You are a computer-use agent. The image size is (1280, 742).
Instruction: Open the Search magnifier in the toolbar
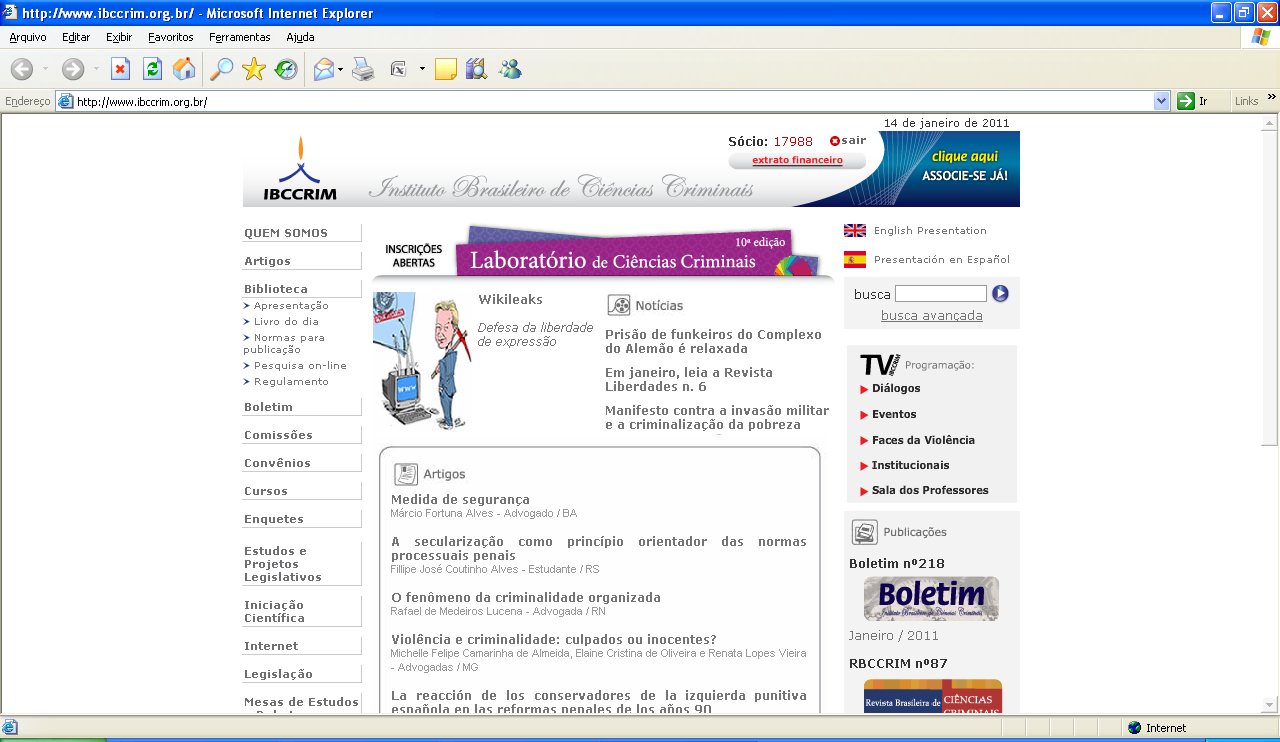221,69
